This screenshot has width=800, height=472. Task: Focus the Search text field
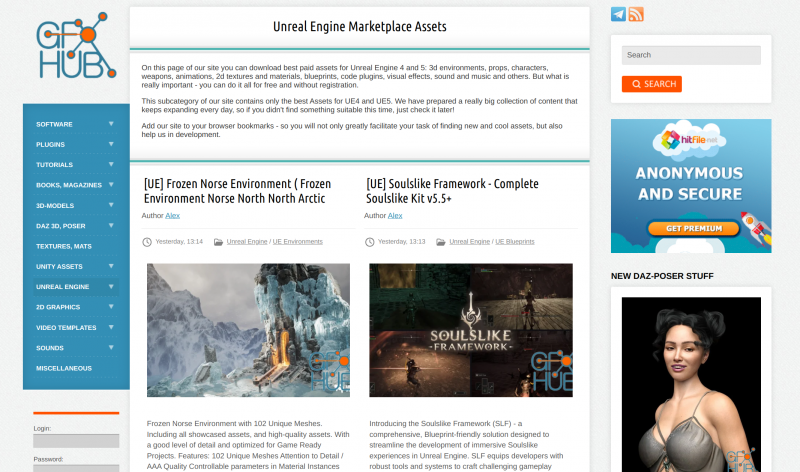point(690,55)
